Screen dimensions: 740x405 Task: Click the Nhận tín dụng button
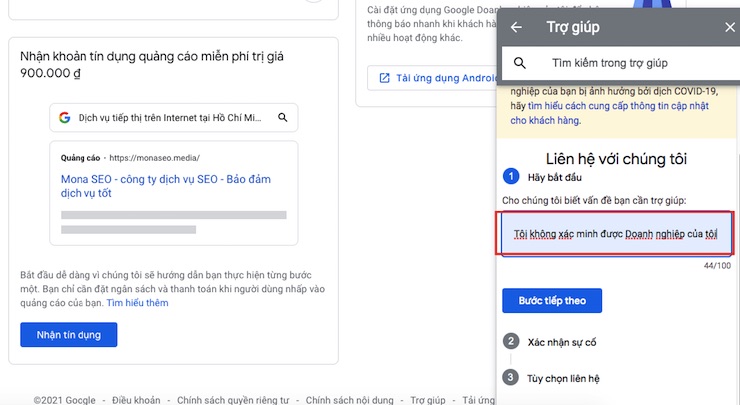point(68,335)
